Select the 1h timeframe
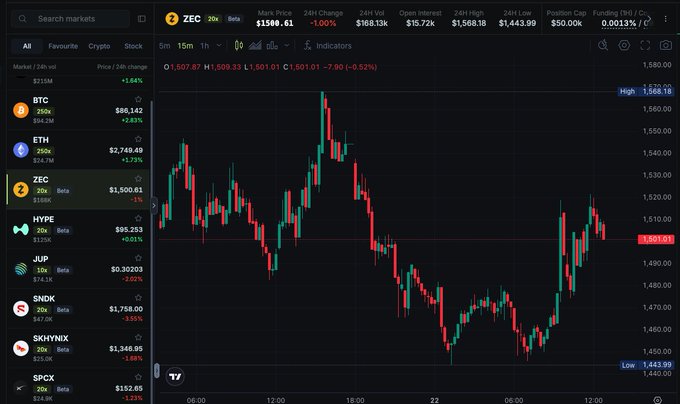The height and width of the screenshot is (404, 680). point(204,46)
